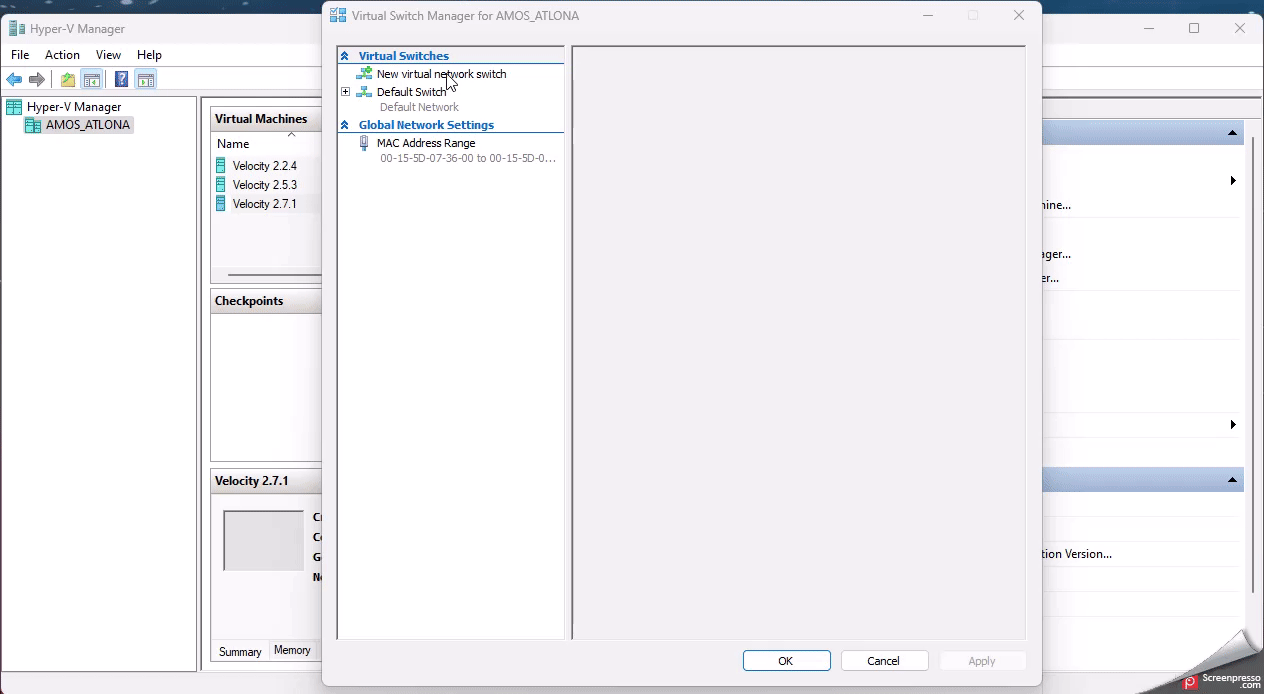The image size is (1264, 694).
Task: Collapse the Global Network Settings section chevron
Action: [345, 125]
